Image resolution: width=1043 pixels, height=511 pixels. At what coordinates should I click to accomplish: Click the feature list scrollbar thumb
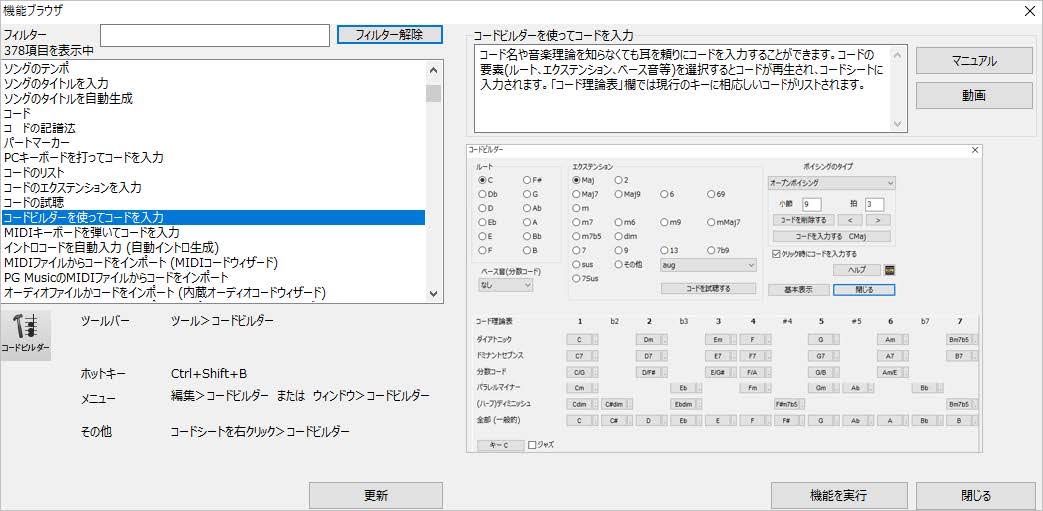434,93
